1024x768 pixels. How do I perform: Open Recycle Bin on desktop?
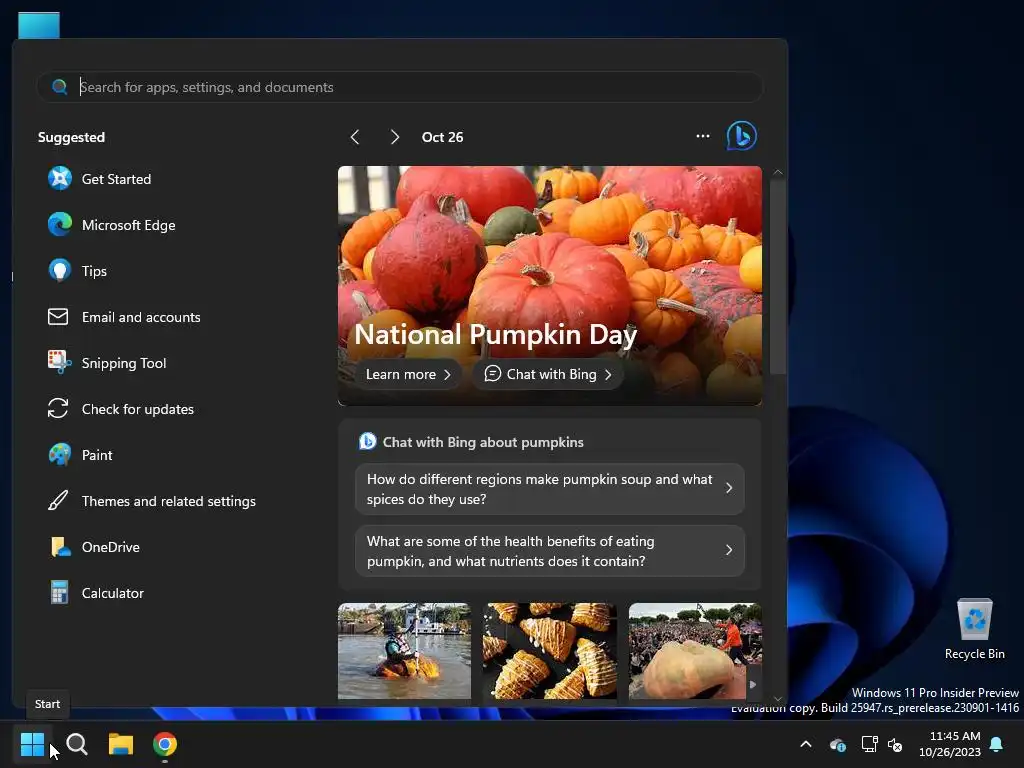(974, 630)
